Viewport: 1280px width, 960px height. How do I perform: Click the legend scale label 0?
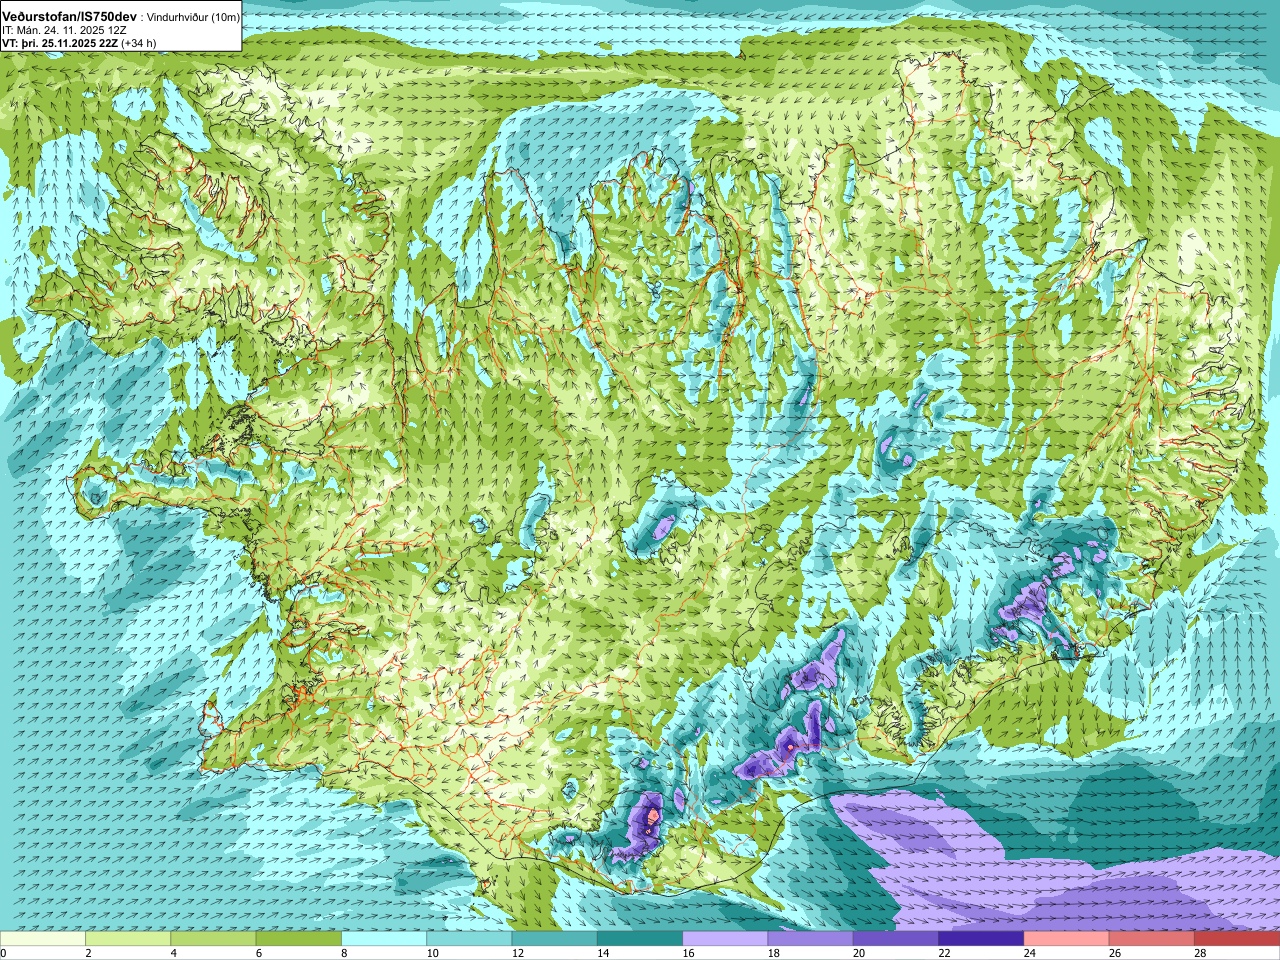pos(3,953)
